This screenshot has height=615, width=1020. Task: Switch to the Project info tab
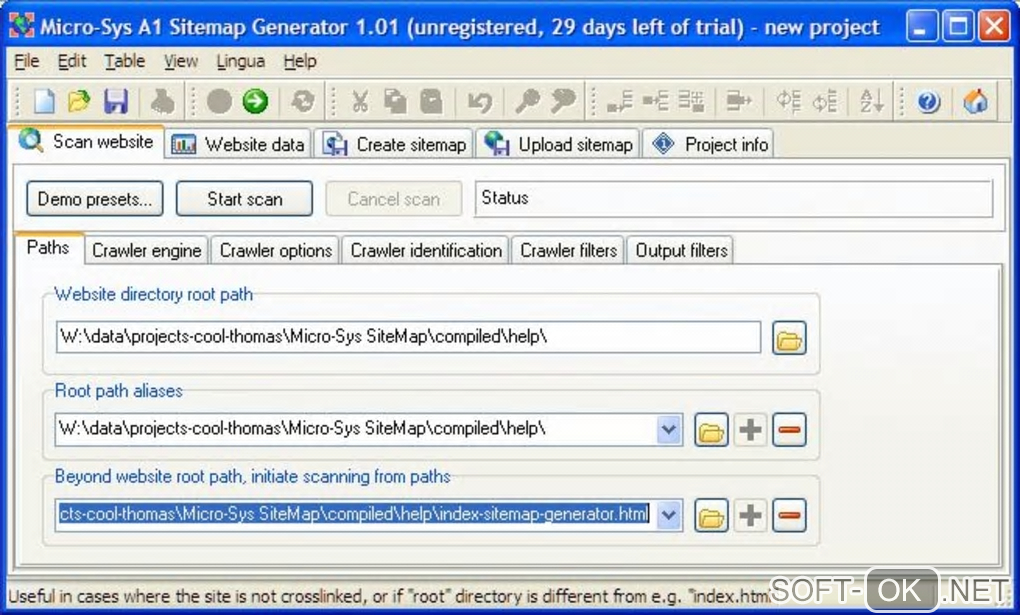pyautogui.click(x=708, y=144)
